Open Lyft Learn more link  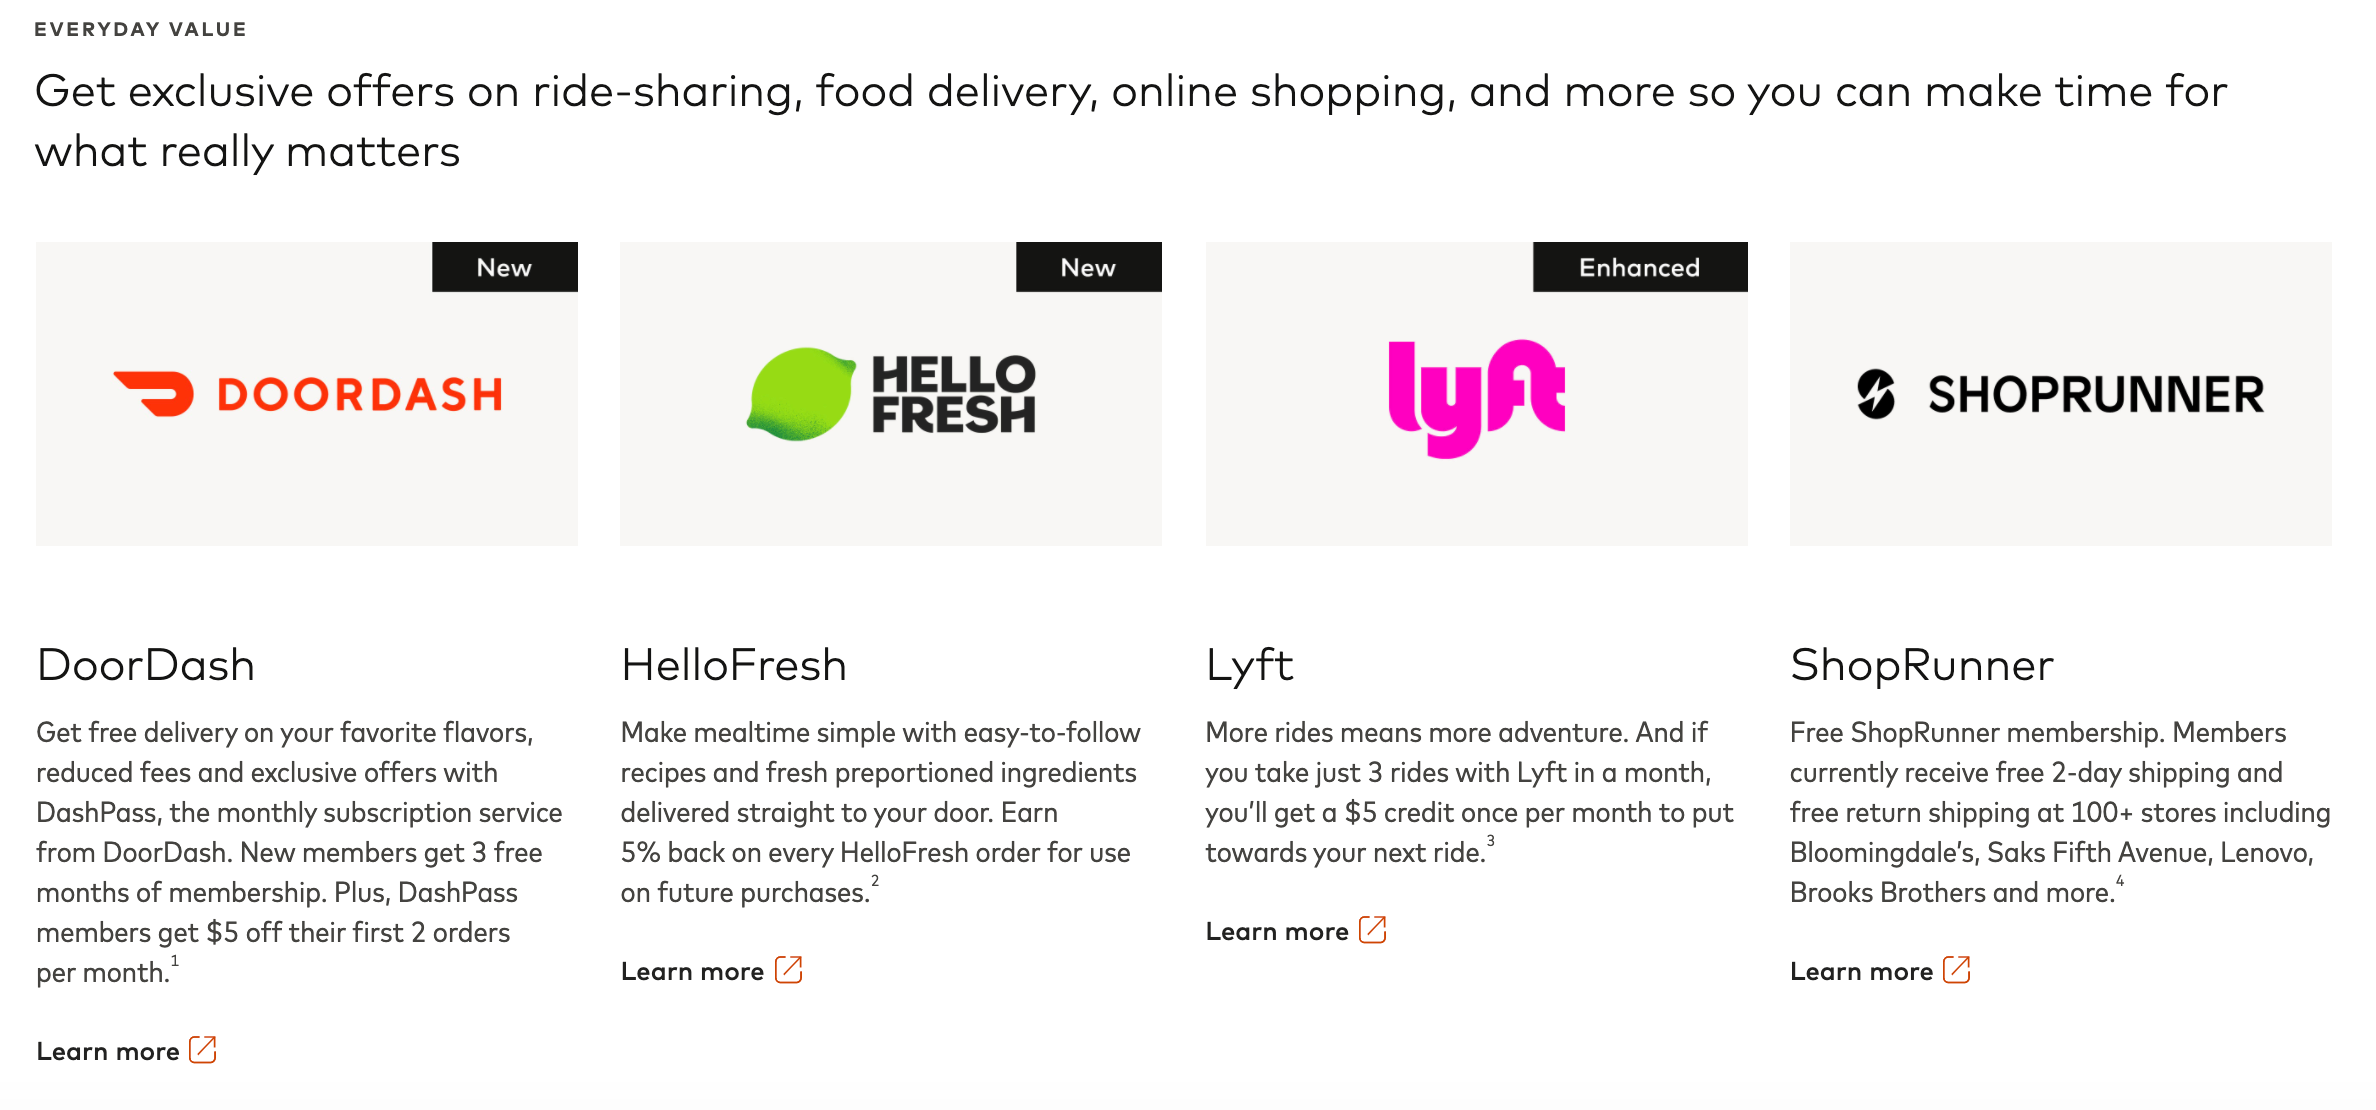pos(1277,931)
